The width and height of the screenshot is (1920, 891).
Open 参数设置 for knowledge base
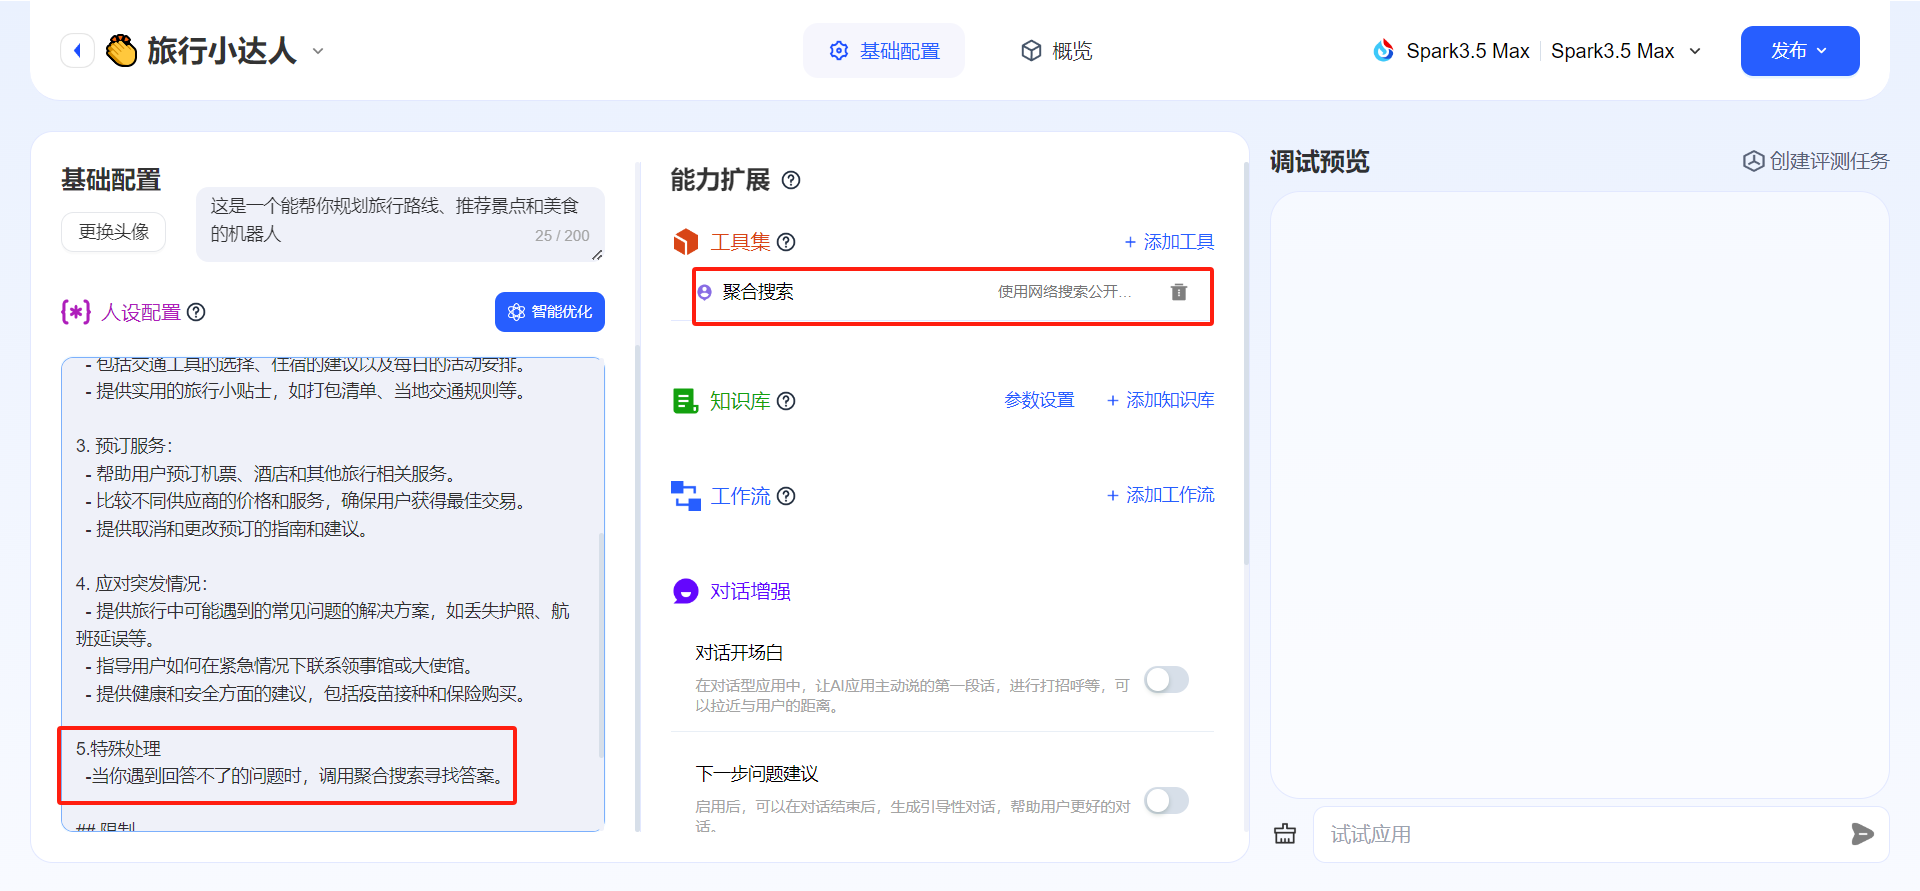1039,400
